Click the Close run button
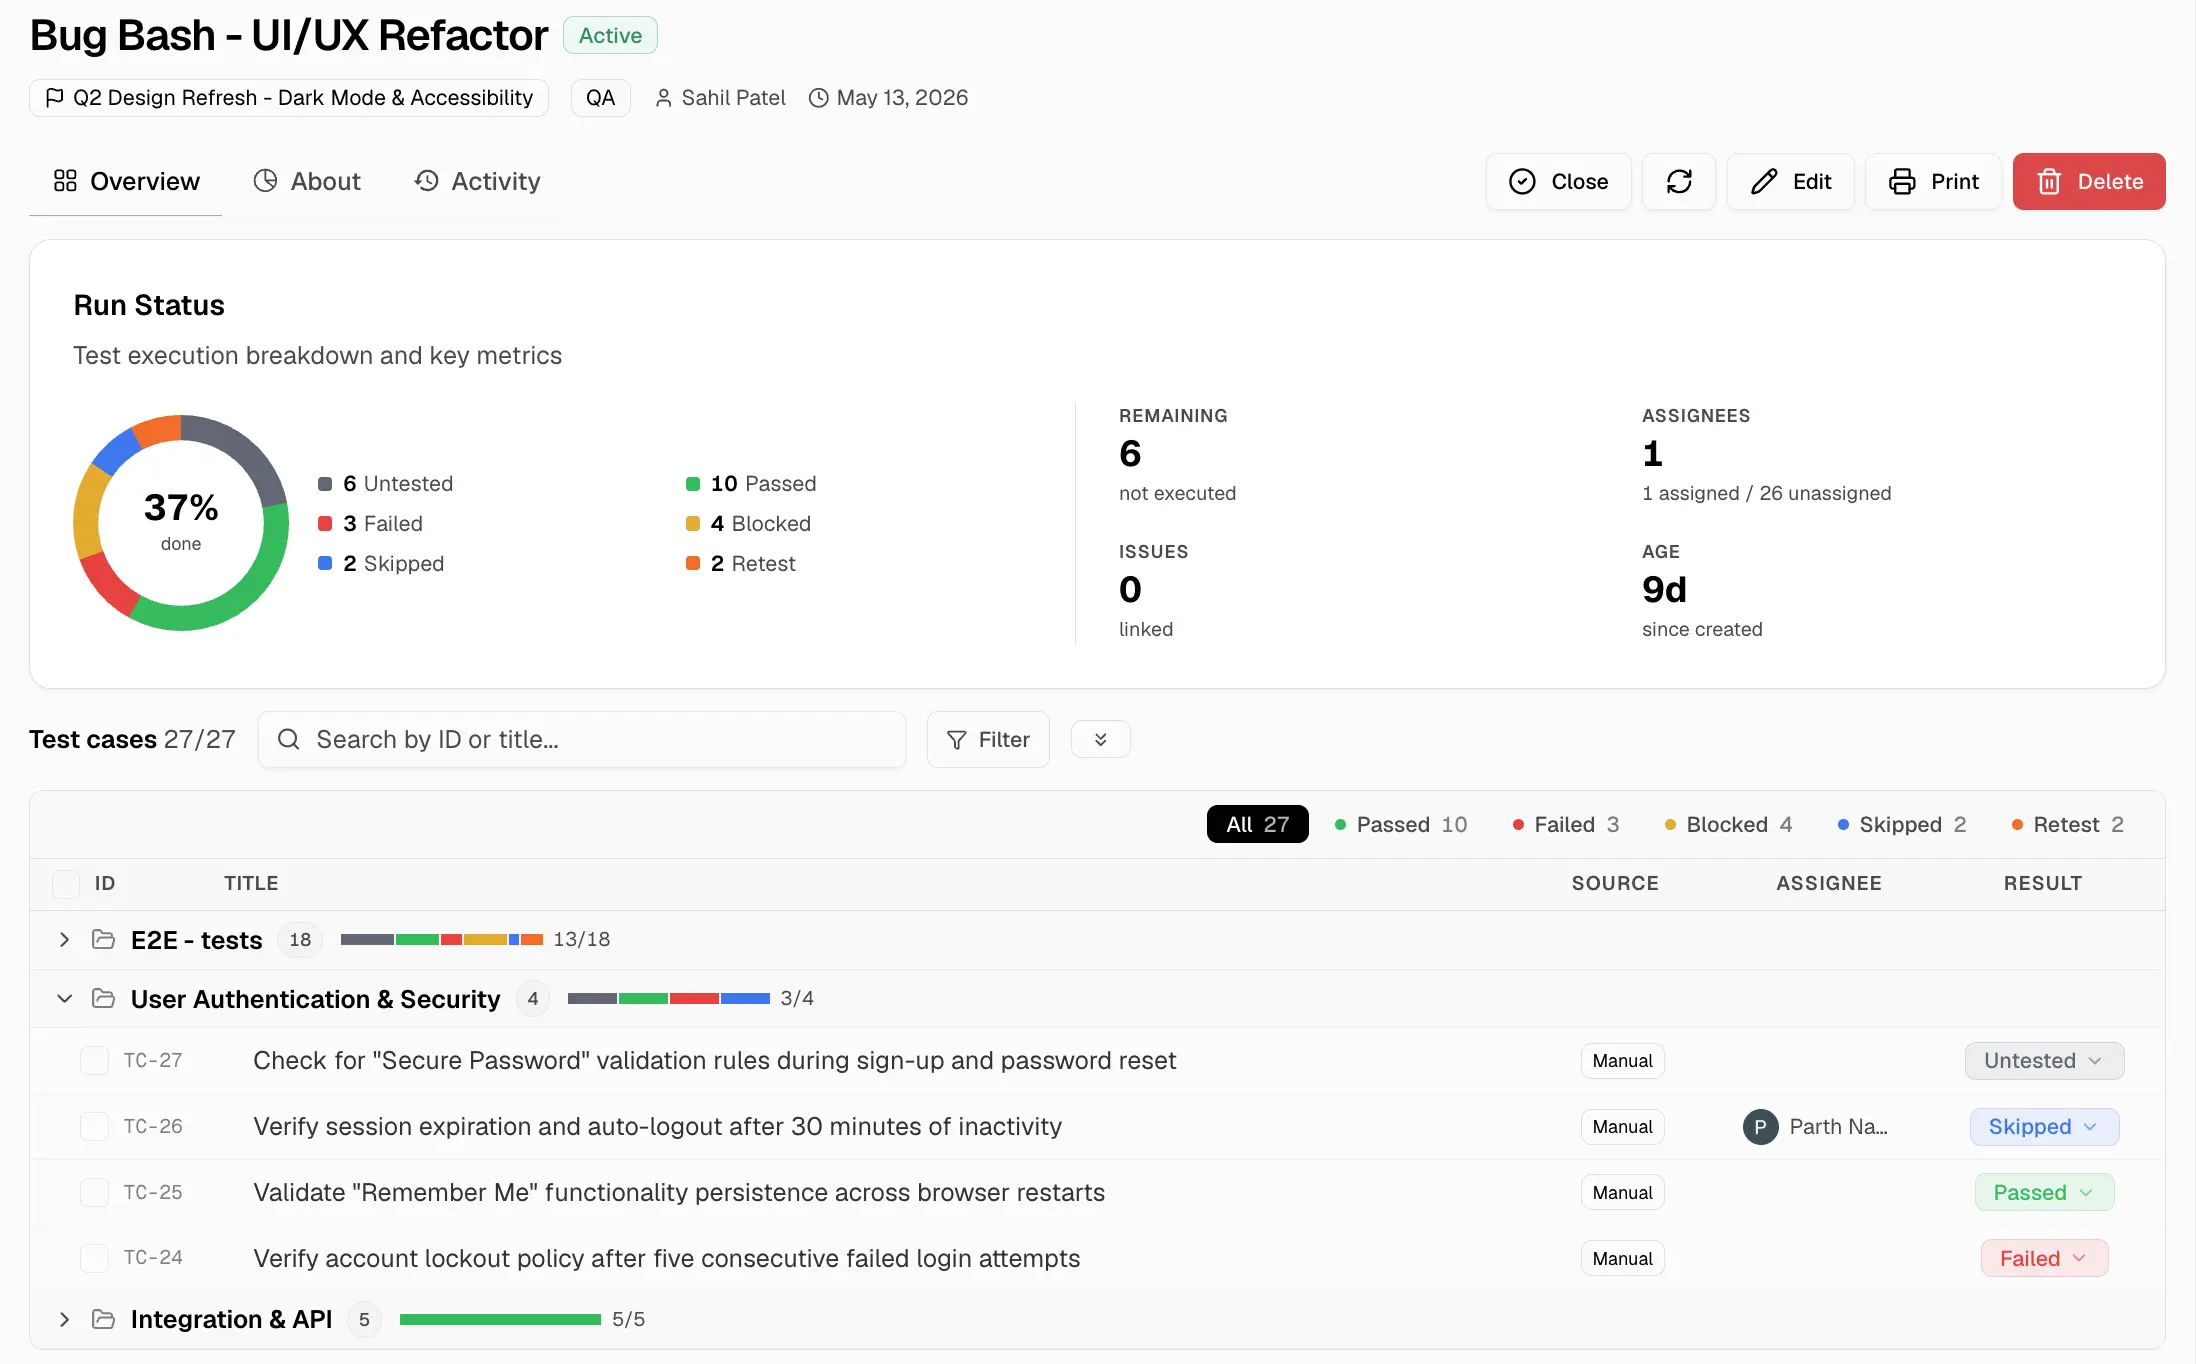2196x1364 pixels. [x=1558, y=181]
